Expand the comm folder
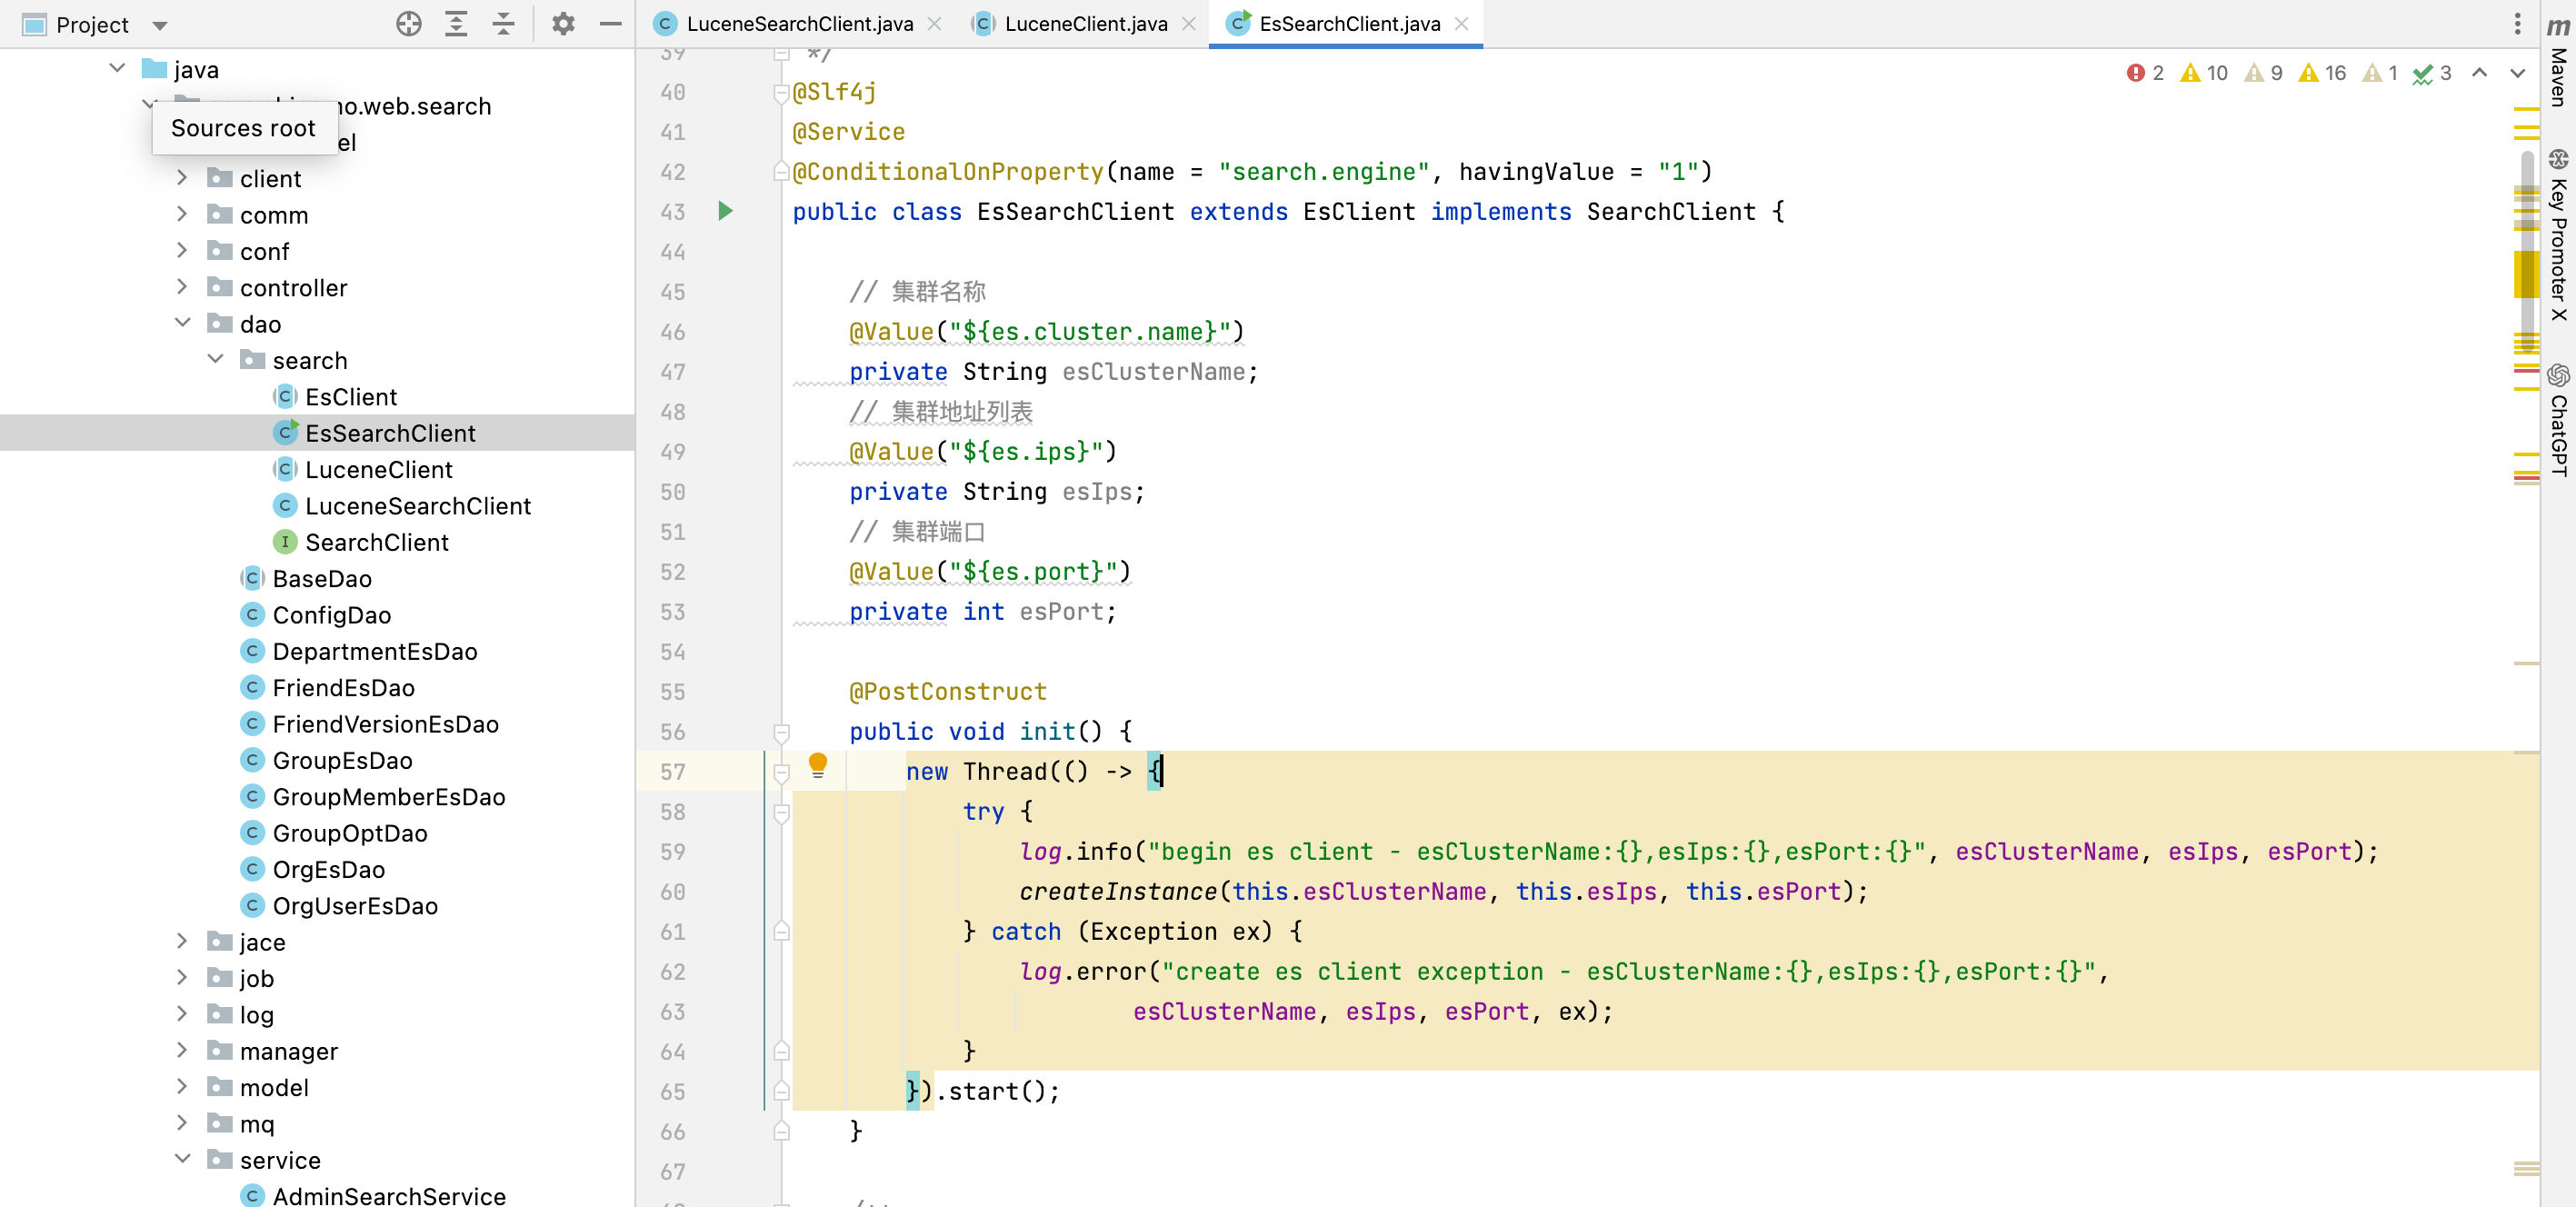The width and height of the screenshot is (2576, 1207). [x=182, y=213]
